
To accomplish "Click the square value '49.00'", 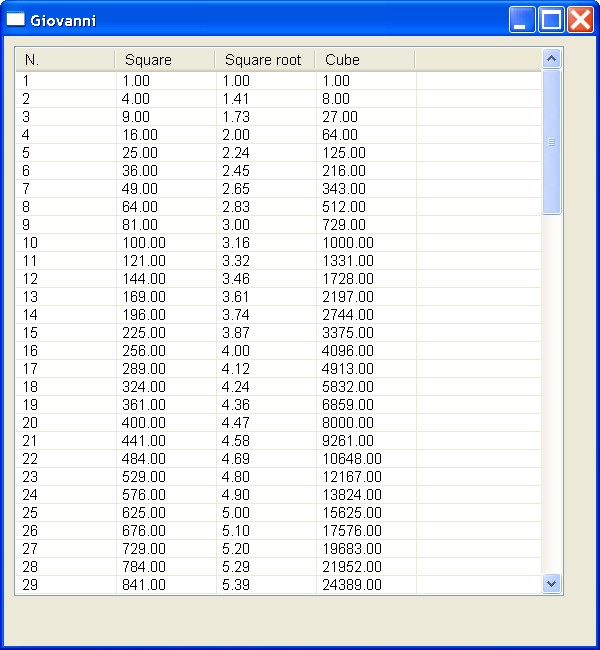I will point(140,189).
